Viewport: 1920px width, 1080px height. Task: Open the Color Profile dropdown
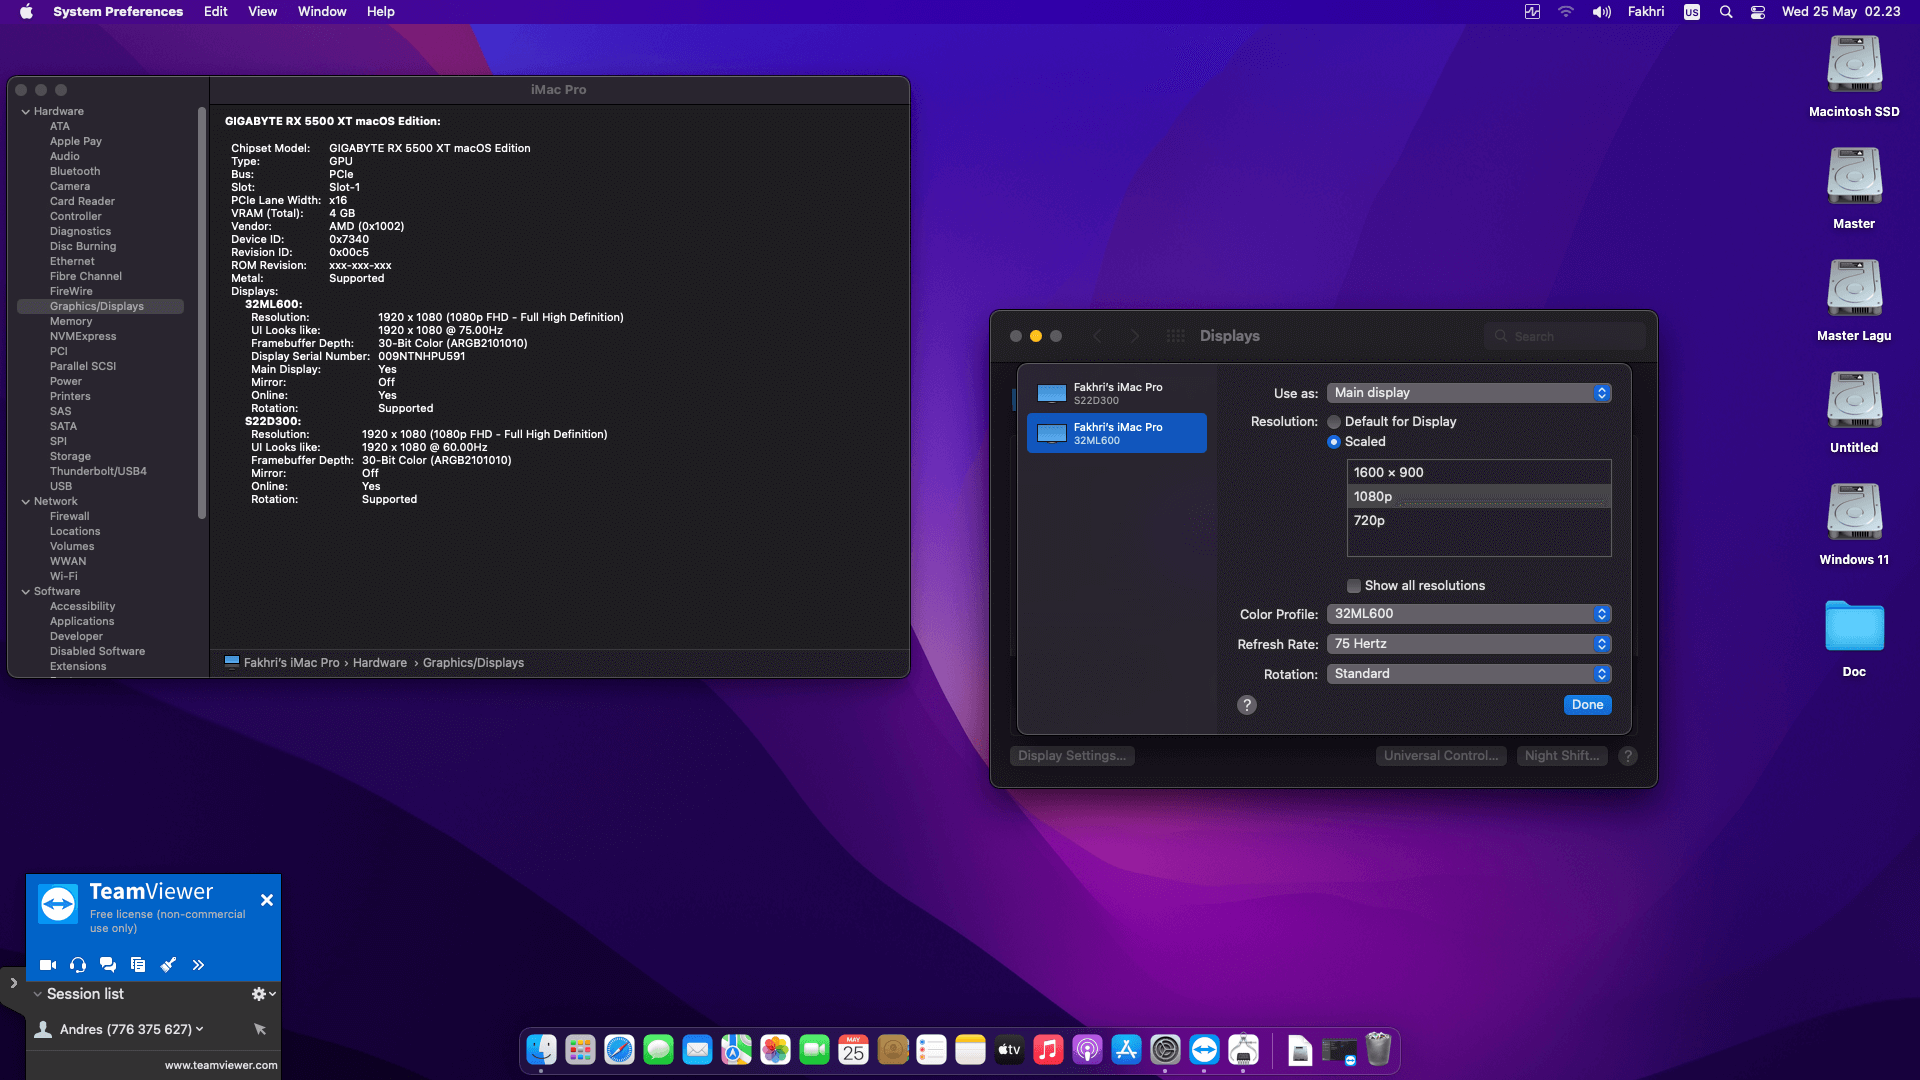point(1469,614)
